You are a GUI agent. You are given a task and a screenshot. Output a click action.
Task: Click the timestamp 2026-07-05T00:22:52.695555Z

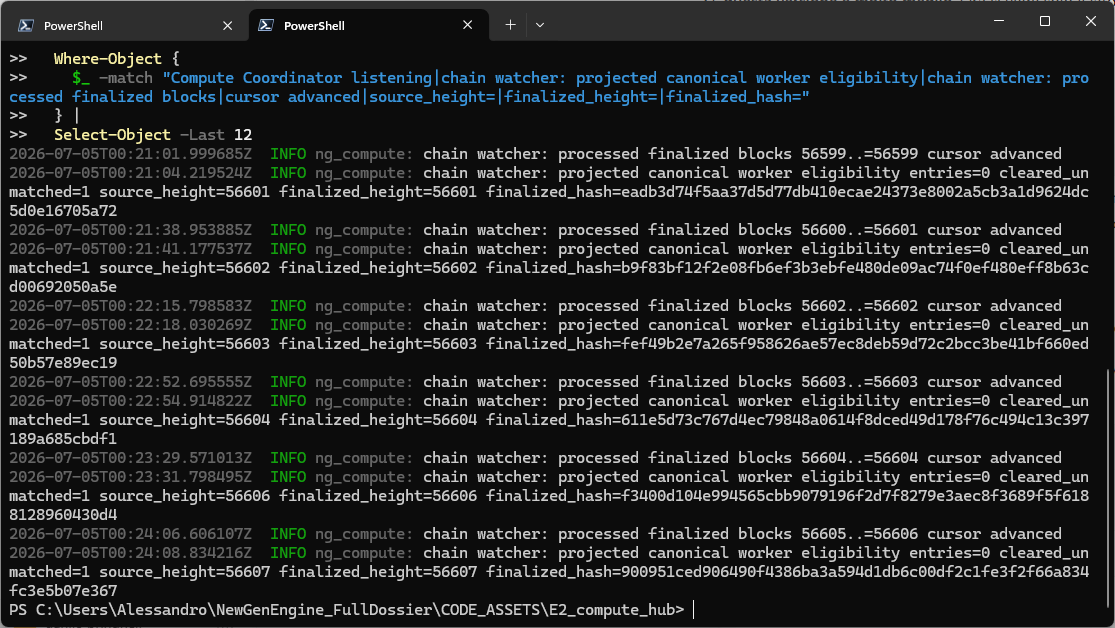tap(130, 382)
